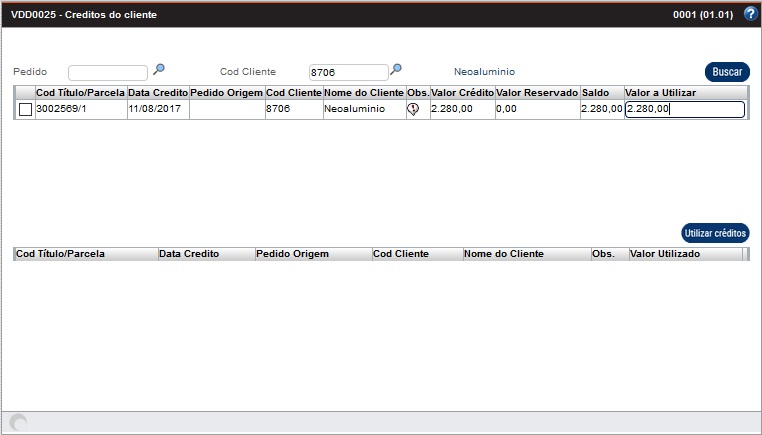Screen dimensions: 762x435
Task: Click the 11/08/2017 credit date cell
Action: [x=157, y=110]
